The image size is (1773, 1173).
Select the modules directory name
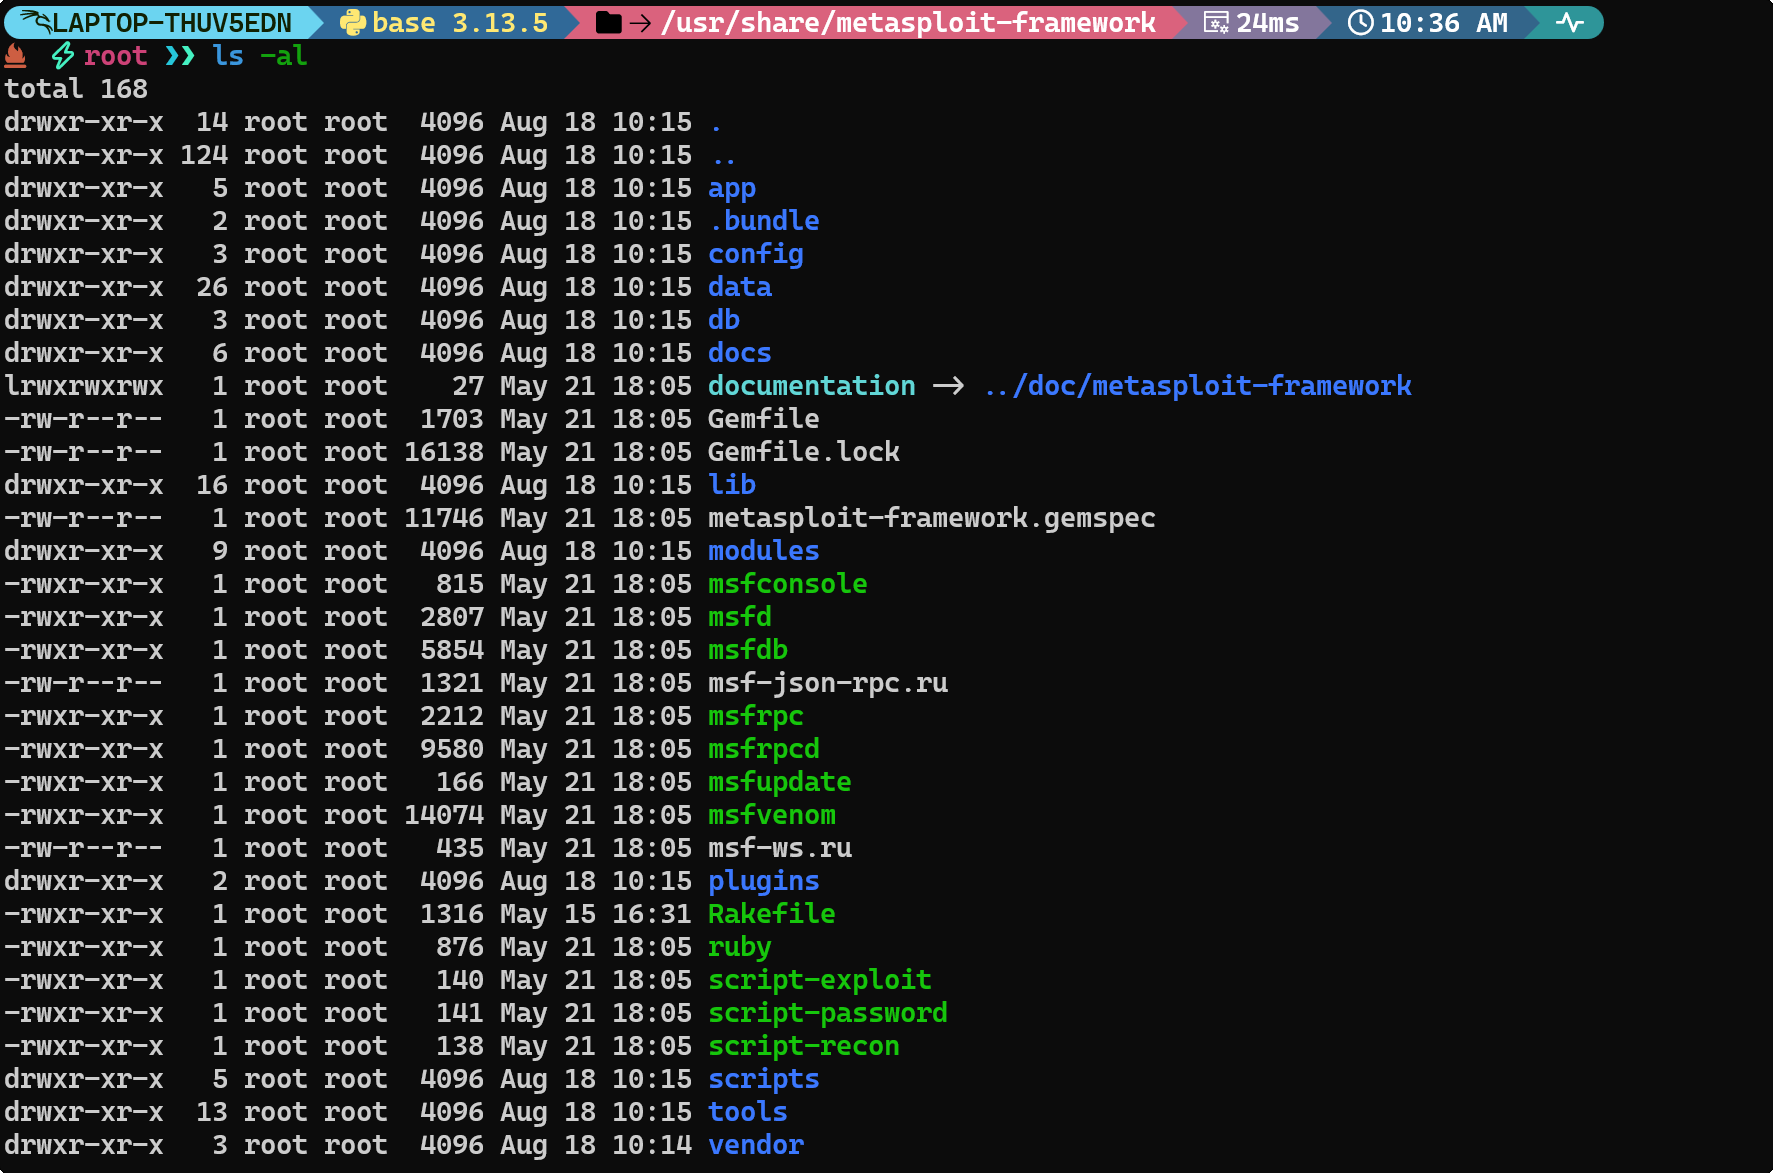(x=763, y=551)
